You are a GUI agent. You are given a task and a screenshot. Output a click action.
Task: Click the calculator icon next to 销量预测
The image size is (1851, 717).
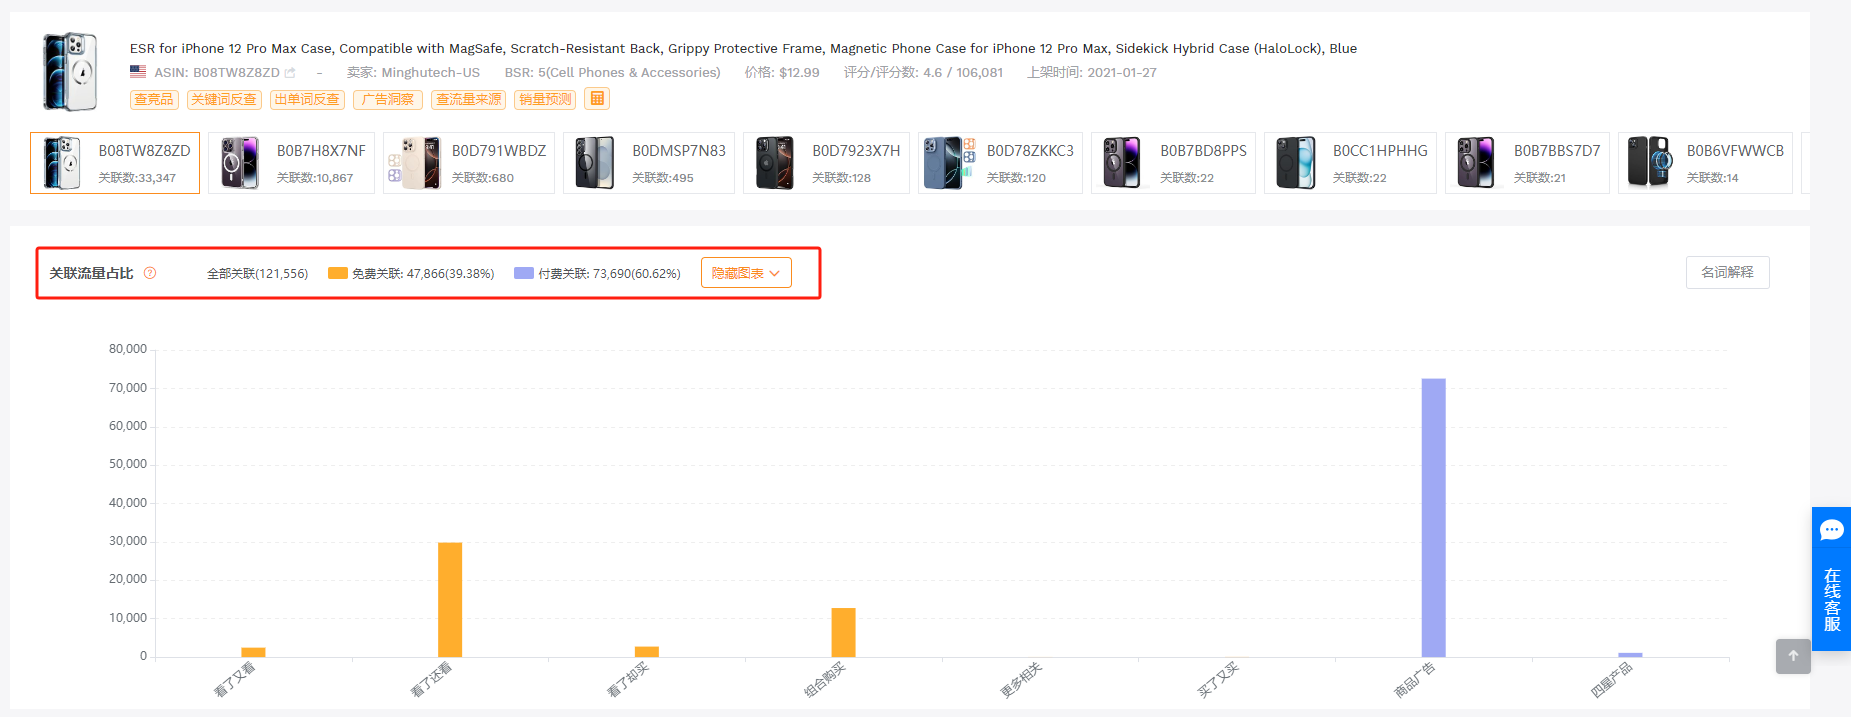click(x=597, y=99)
